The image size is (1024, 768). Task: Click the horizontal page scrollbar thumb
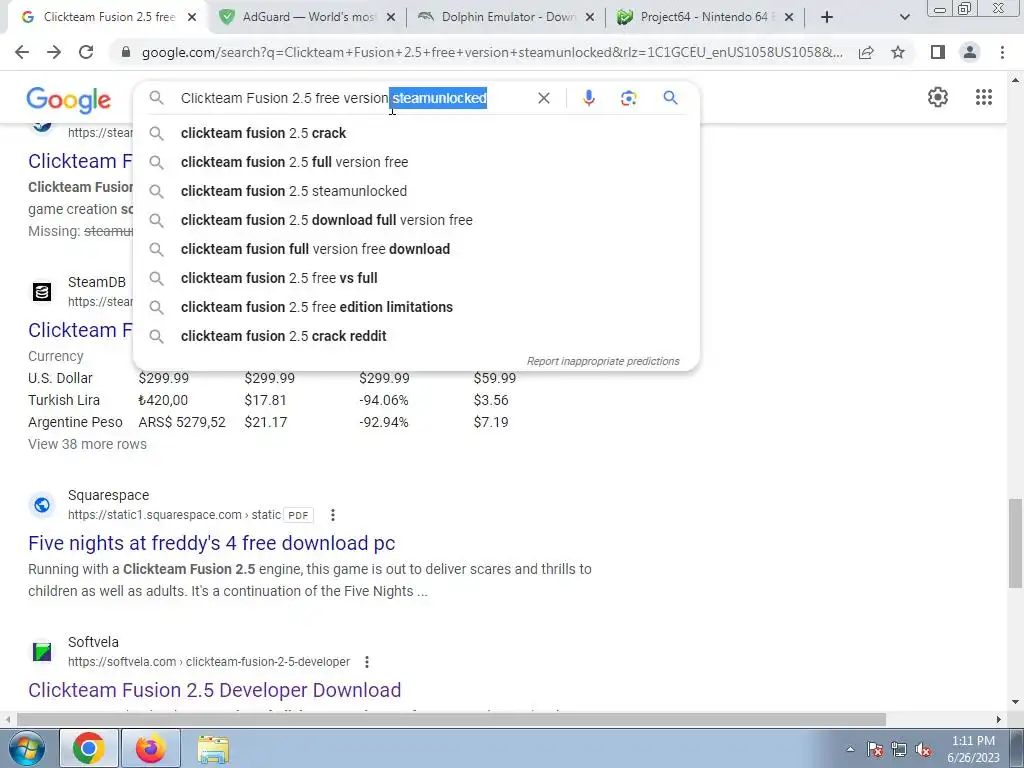[451, 720]
